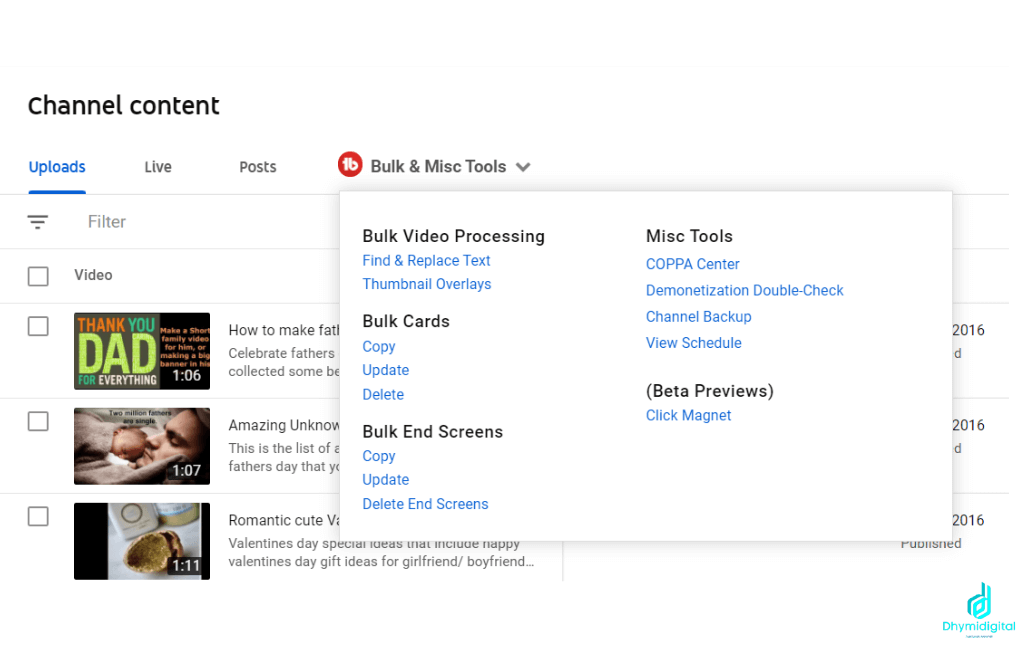
Task: Click the 'How to make fath' video title
Action: coord(284,330)
